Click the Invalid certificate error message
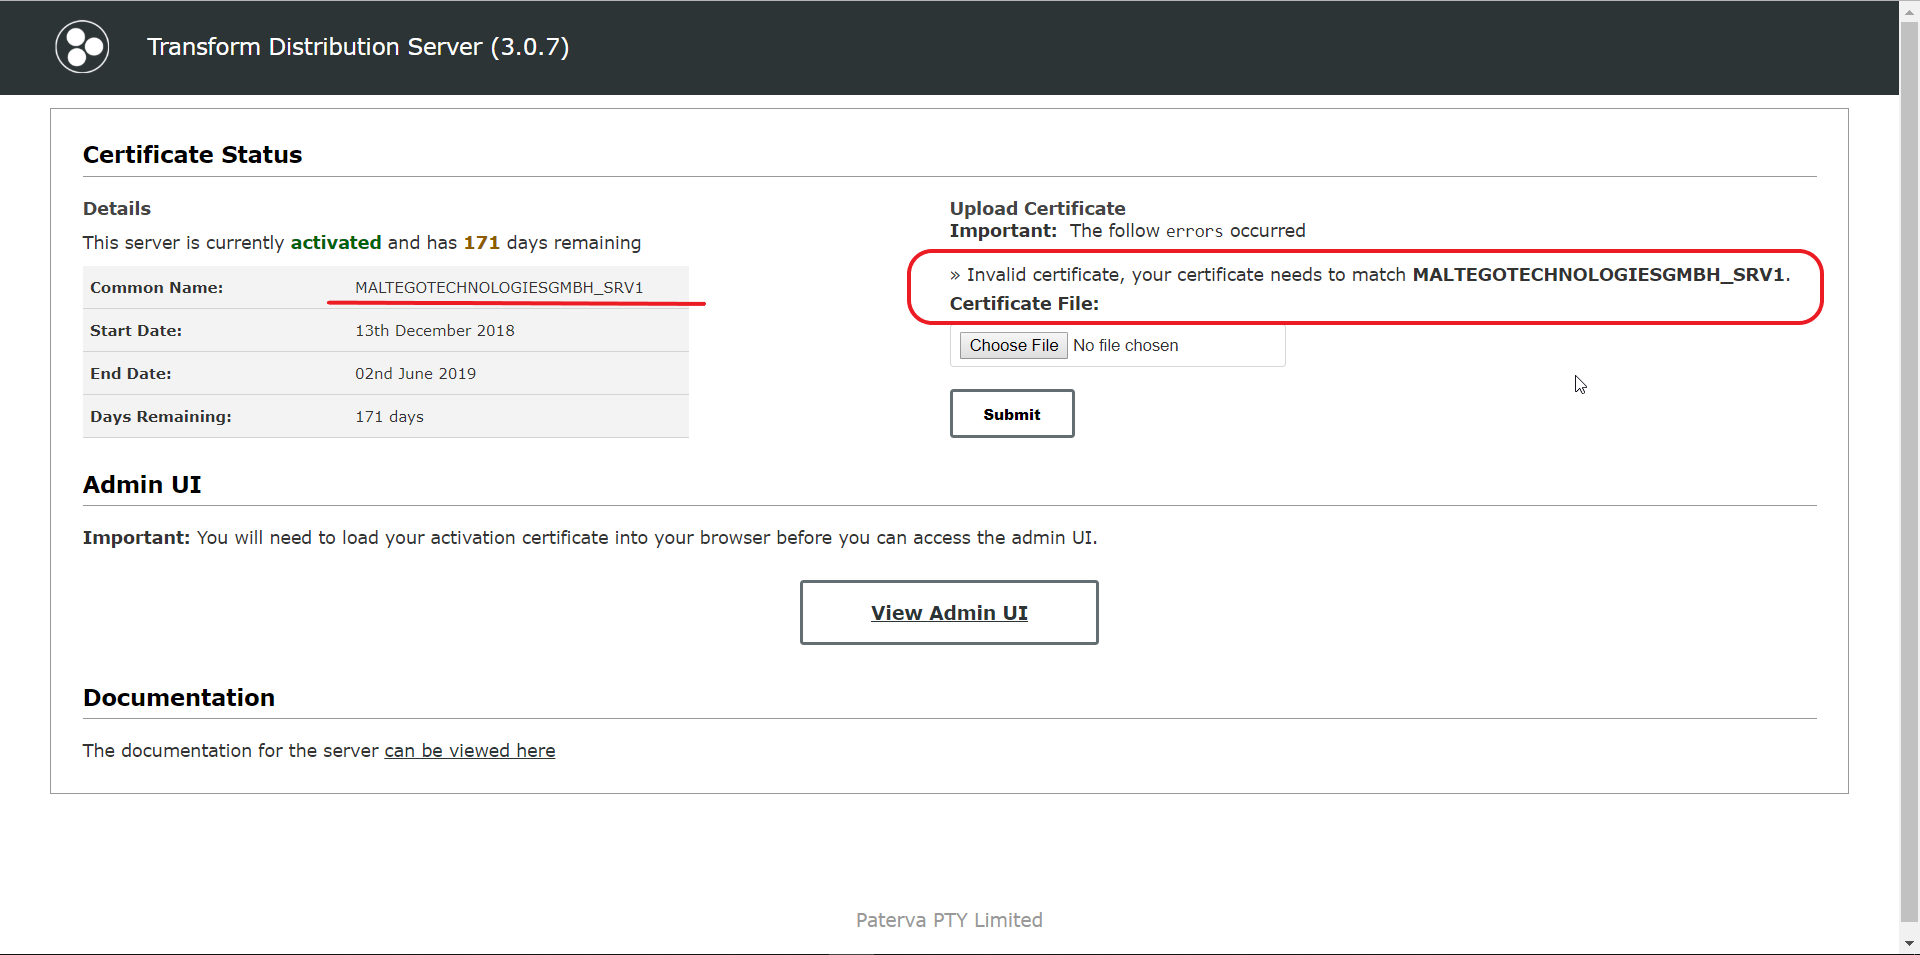1920x955 pixels. [x=1370, y=275]
